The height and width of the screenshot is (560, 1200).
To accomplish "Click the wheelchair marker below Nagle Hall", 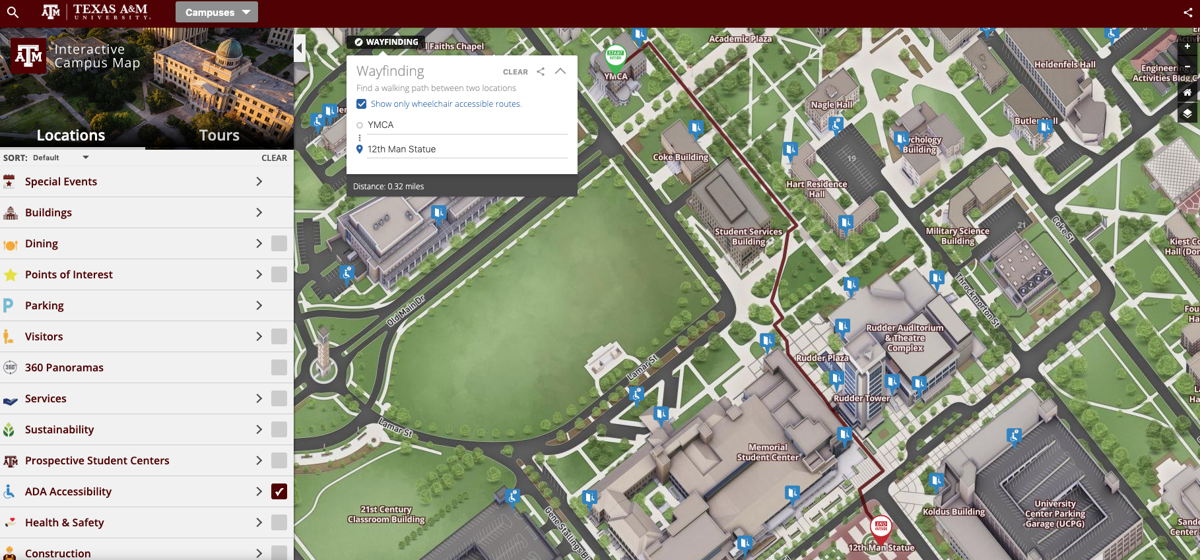I will (837, 125).
